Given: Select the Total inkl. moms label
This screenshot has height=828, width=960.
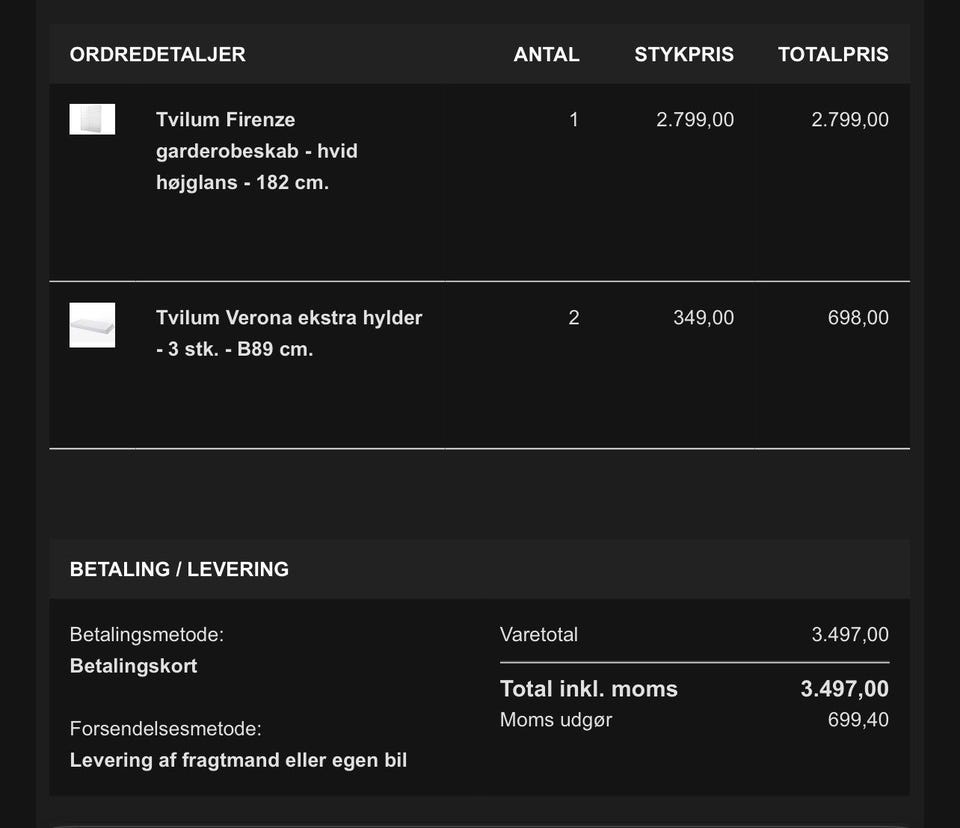Looking at the screenshot, I should click(589, 689).
